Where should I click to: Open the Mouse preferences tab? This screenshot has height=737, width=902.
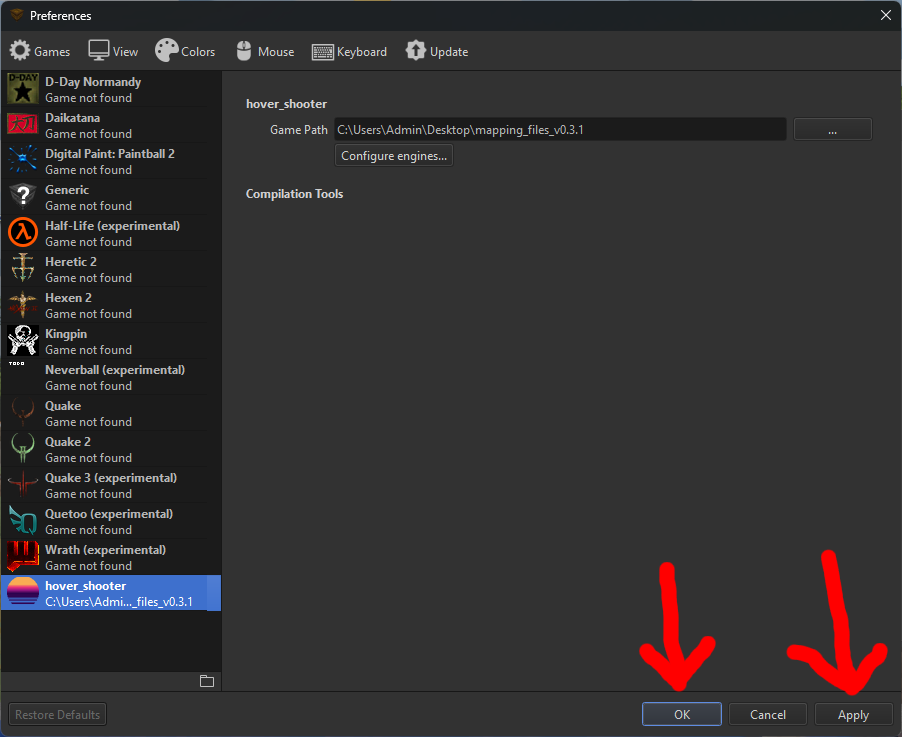pyautogui.click(x=265, y=51)
